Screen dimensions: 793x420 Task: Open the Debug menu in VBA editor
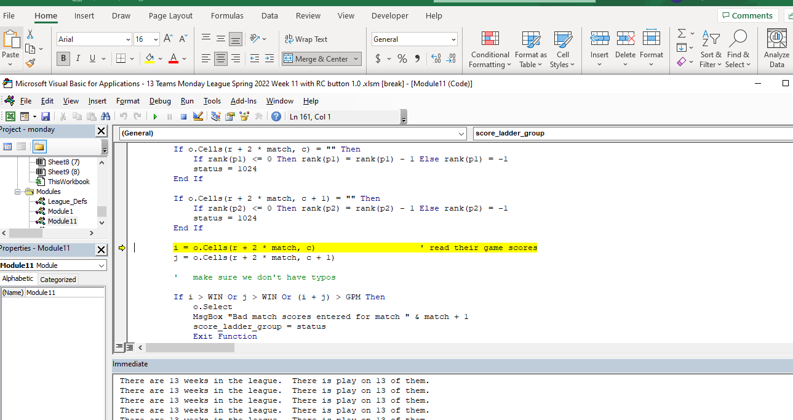(160, 101)
